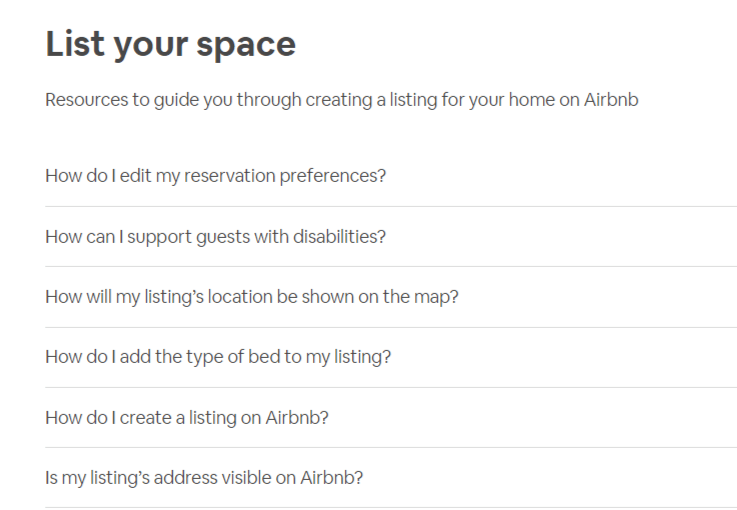This screenshot has height=510, width=737.
Task: Select the create a listing question row
Action: 187,417
